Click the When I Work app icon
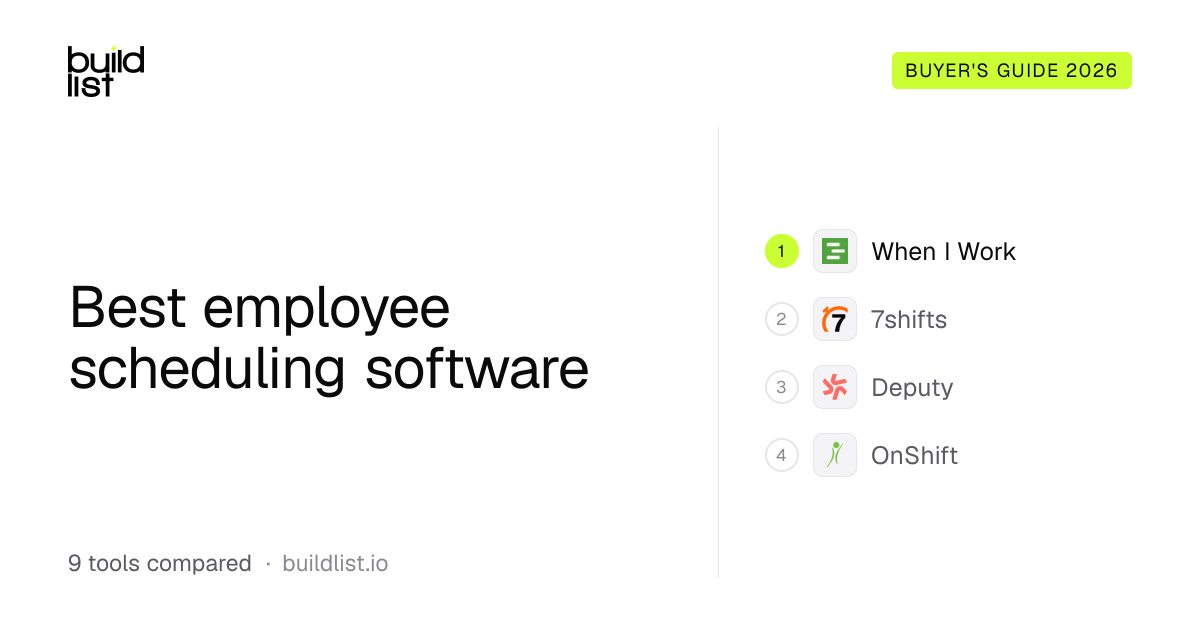 (835, 251)
